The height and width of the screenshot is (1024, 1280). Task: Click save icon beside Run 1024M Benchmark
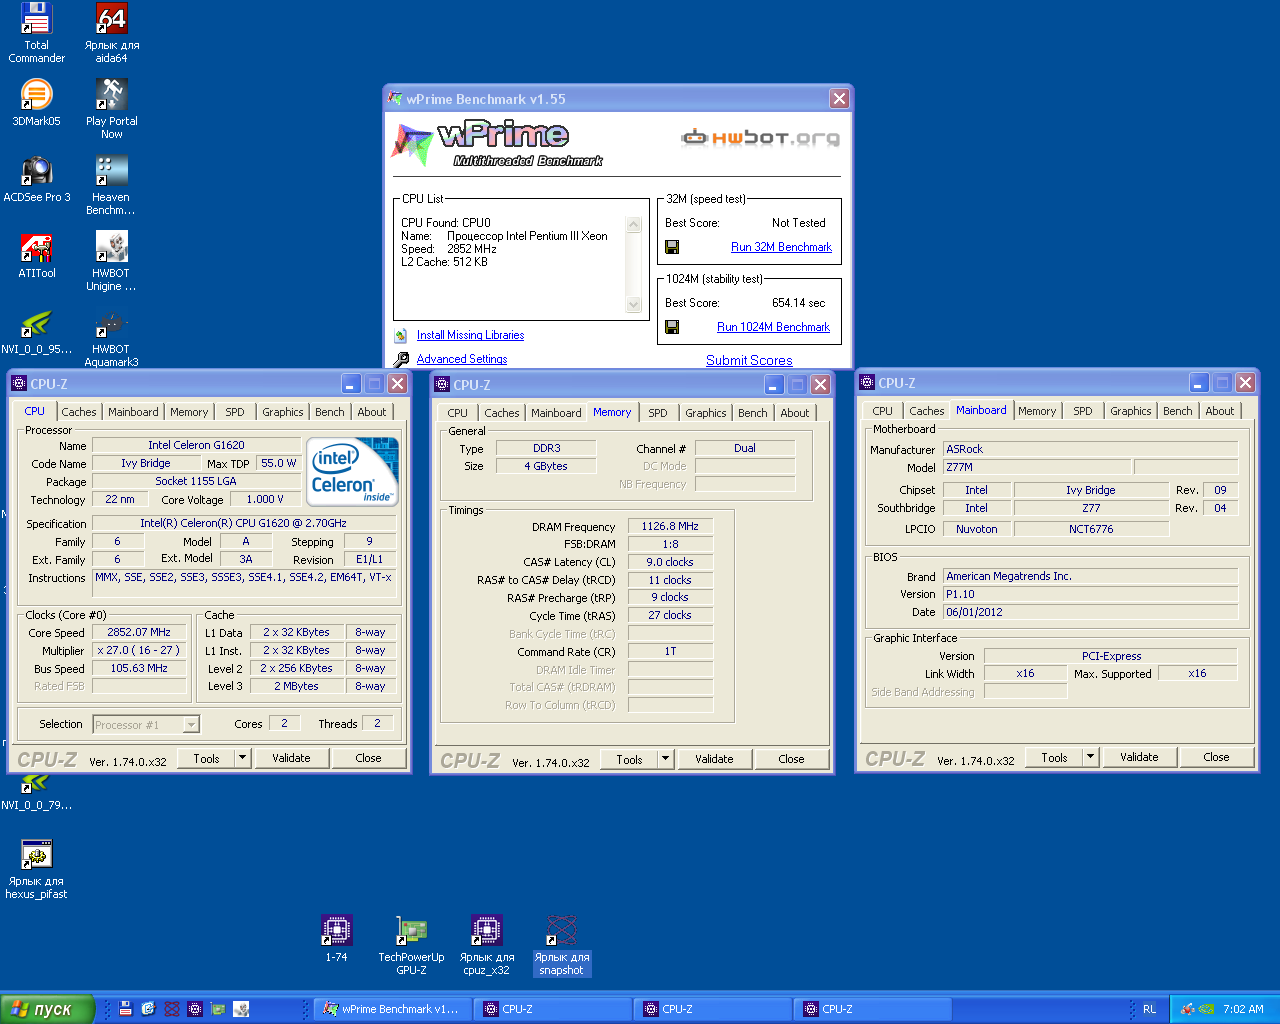tap(672, 327)
